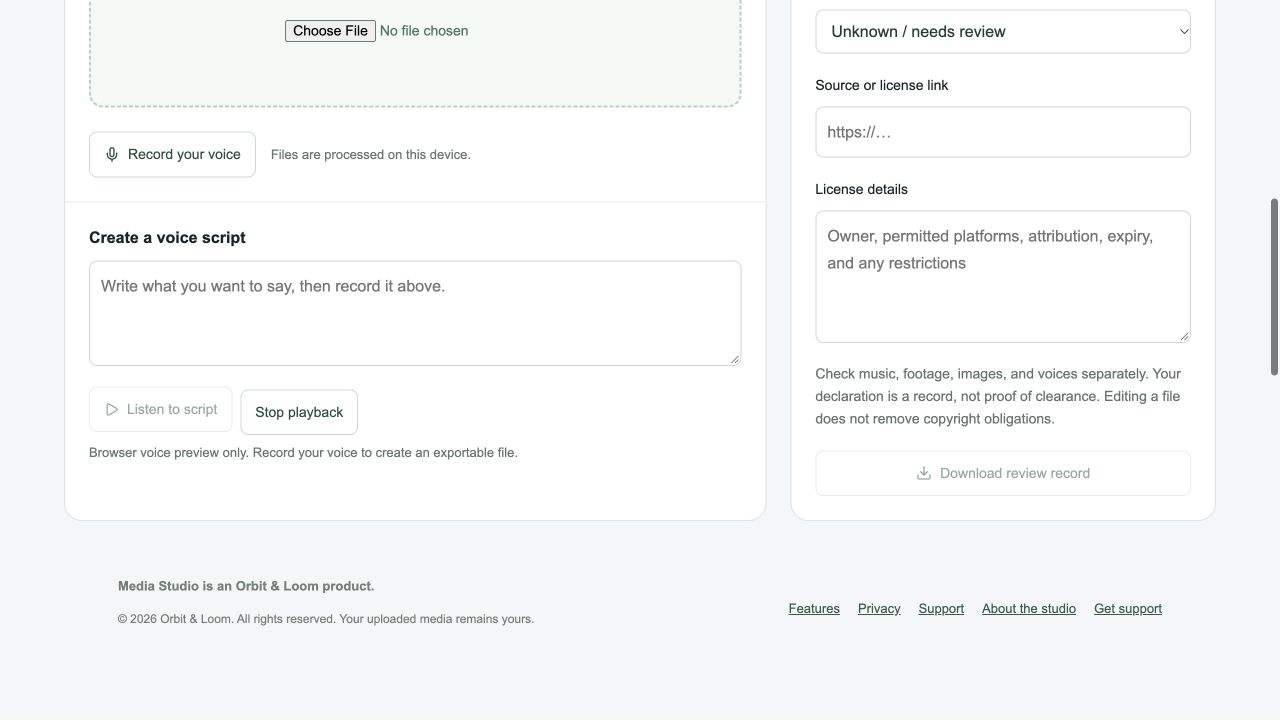Click the Check music, footage, images paragraph

point(998,396)
